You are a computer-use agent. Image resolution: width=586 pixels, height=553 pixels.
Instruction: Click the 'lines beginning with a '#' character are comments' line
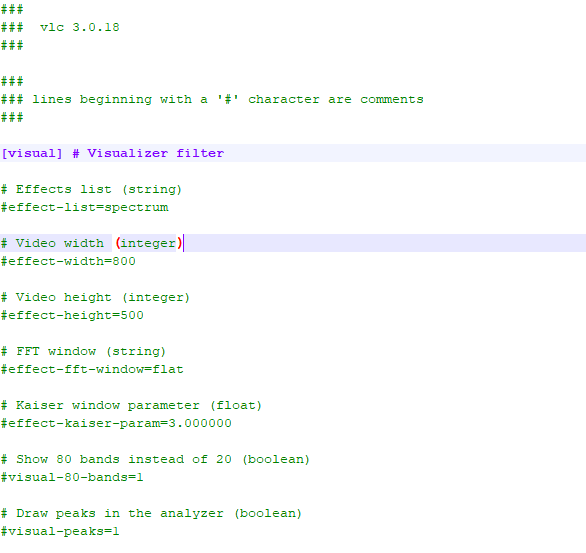click(212, 99)
